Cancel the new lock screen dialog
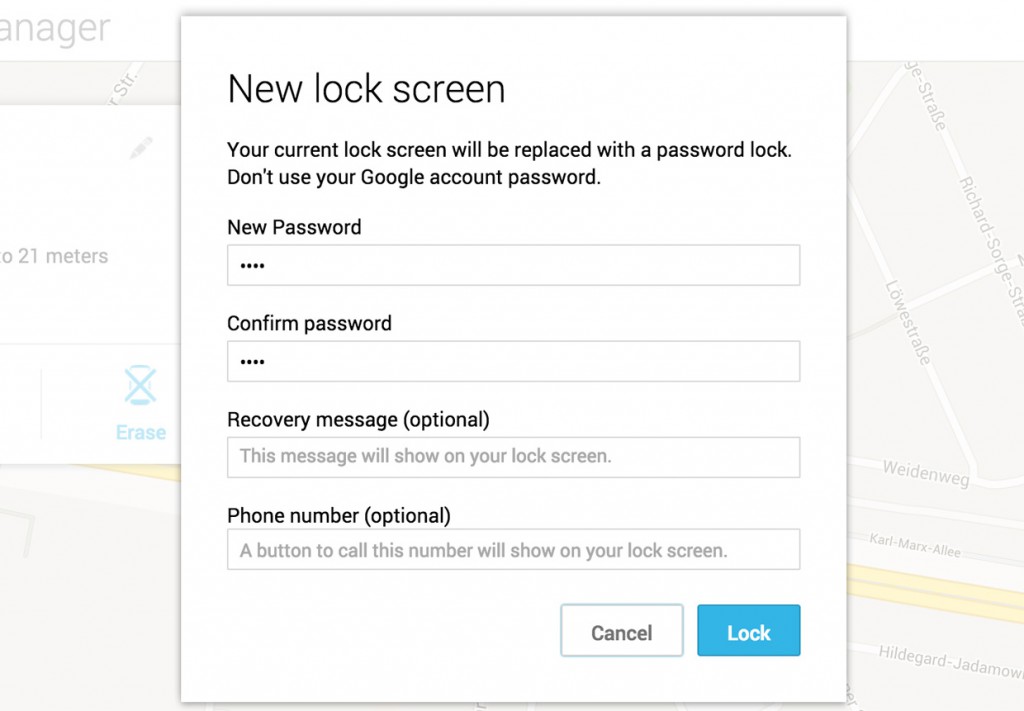 621,631
